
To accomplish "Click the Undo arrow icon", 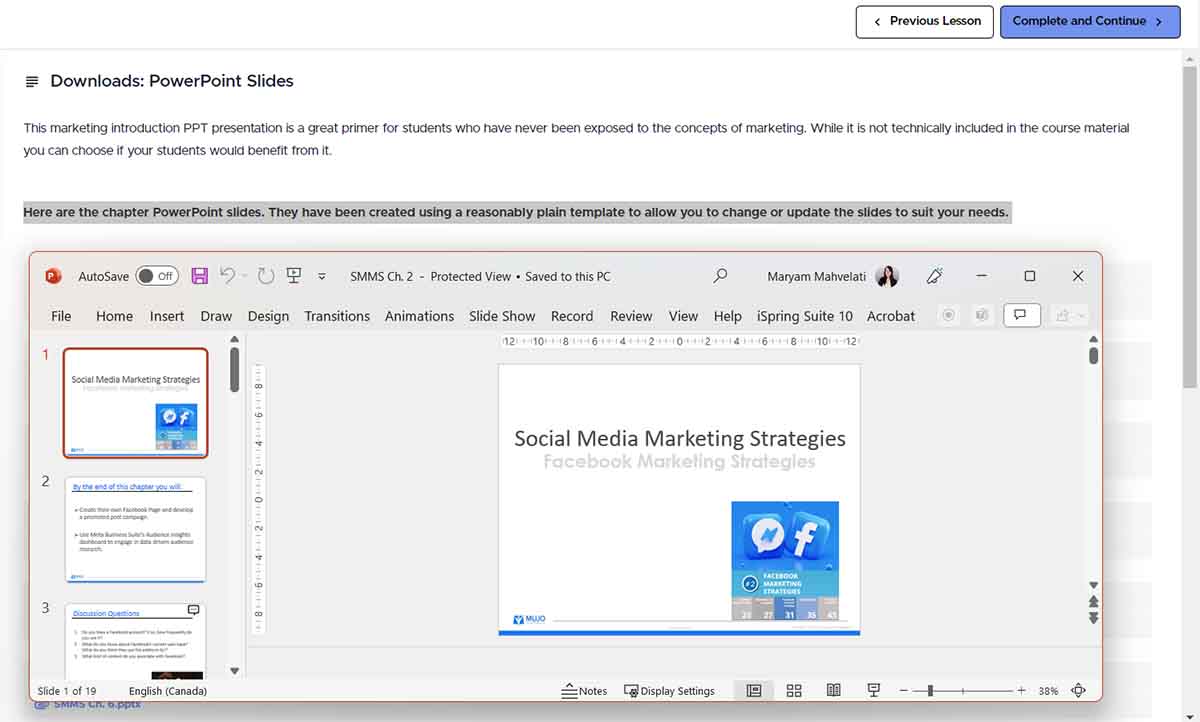I will pyautogui.click(x=228, y=275).
